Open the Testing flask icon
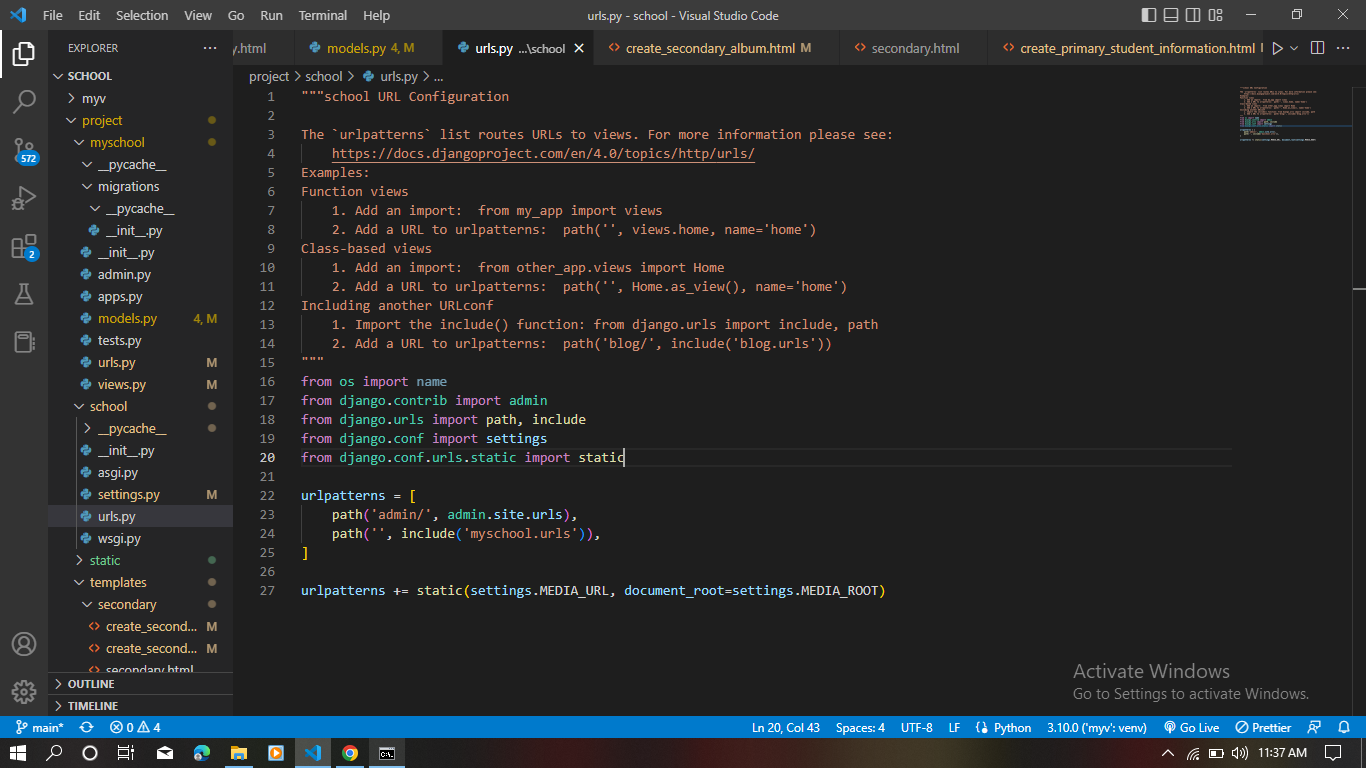This screenshot has width=1366, height=768. [24, 294]
